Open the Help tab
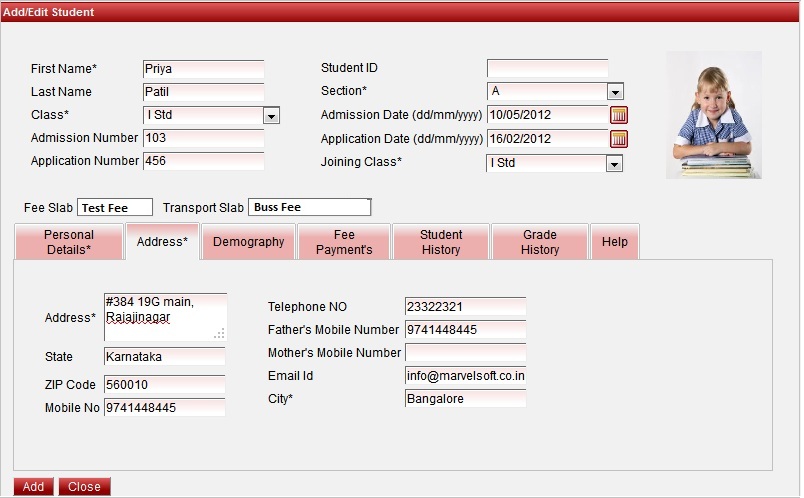 point(615,242)
